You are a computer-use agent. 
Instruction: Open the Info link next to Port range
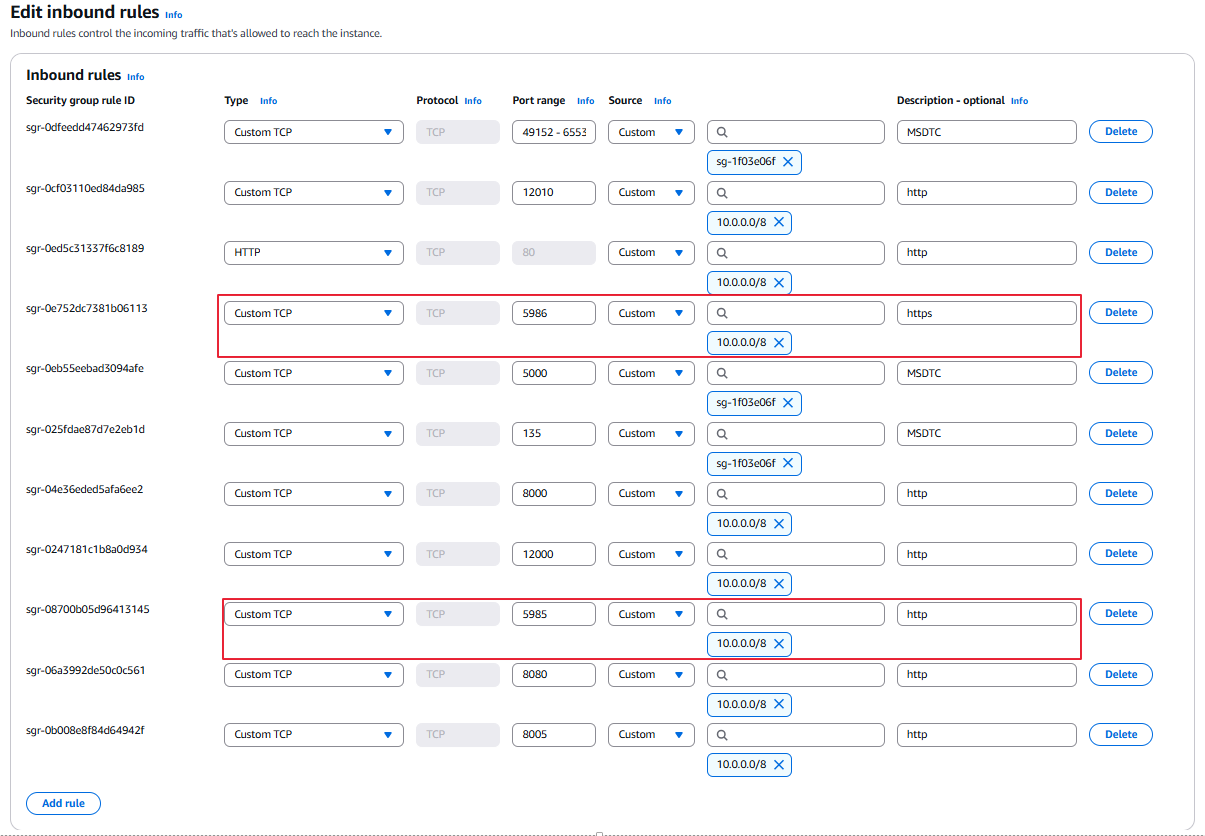(x=585, y=101)
